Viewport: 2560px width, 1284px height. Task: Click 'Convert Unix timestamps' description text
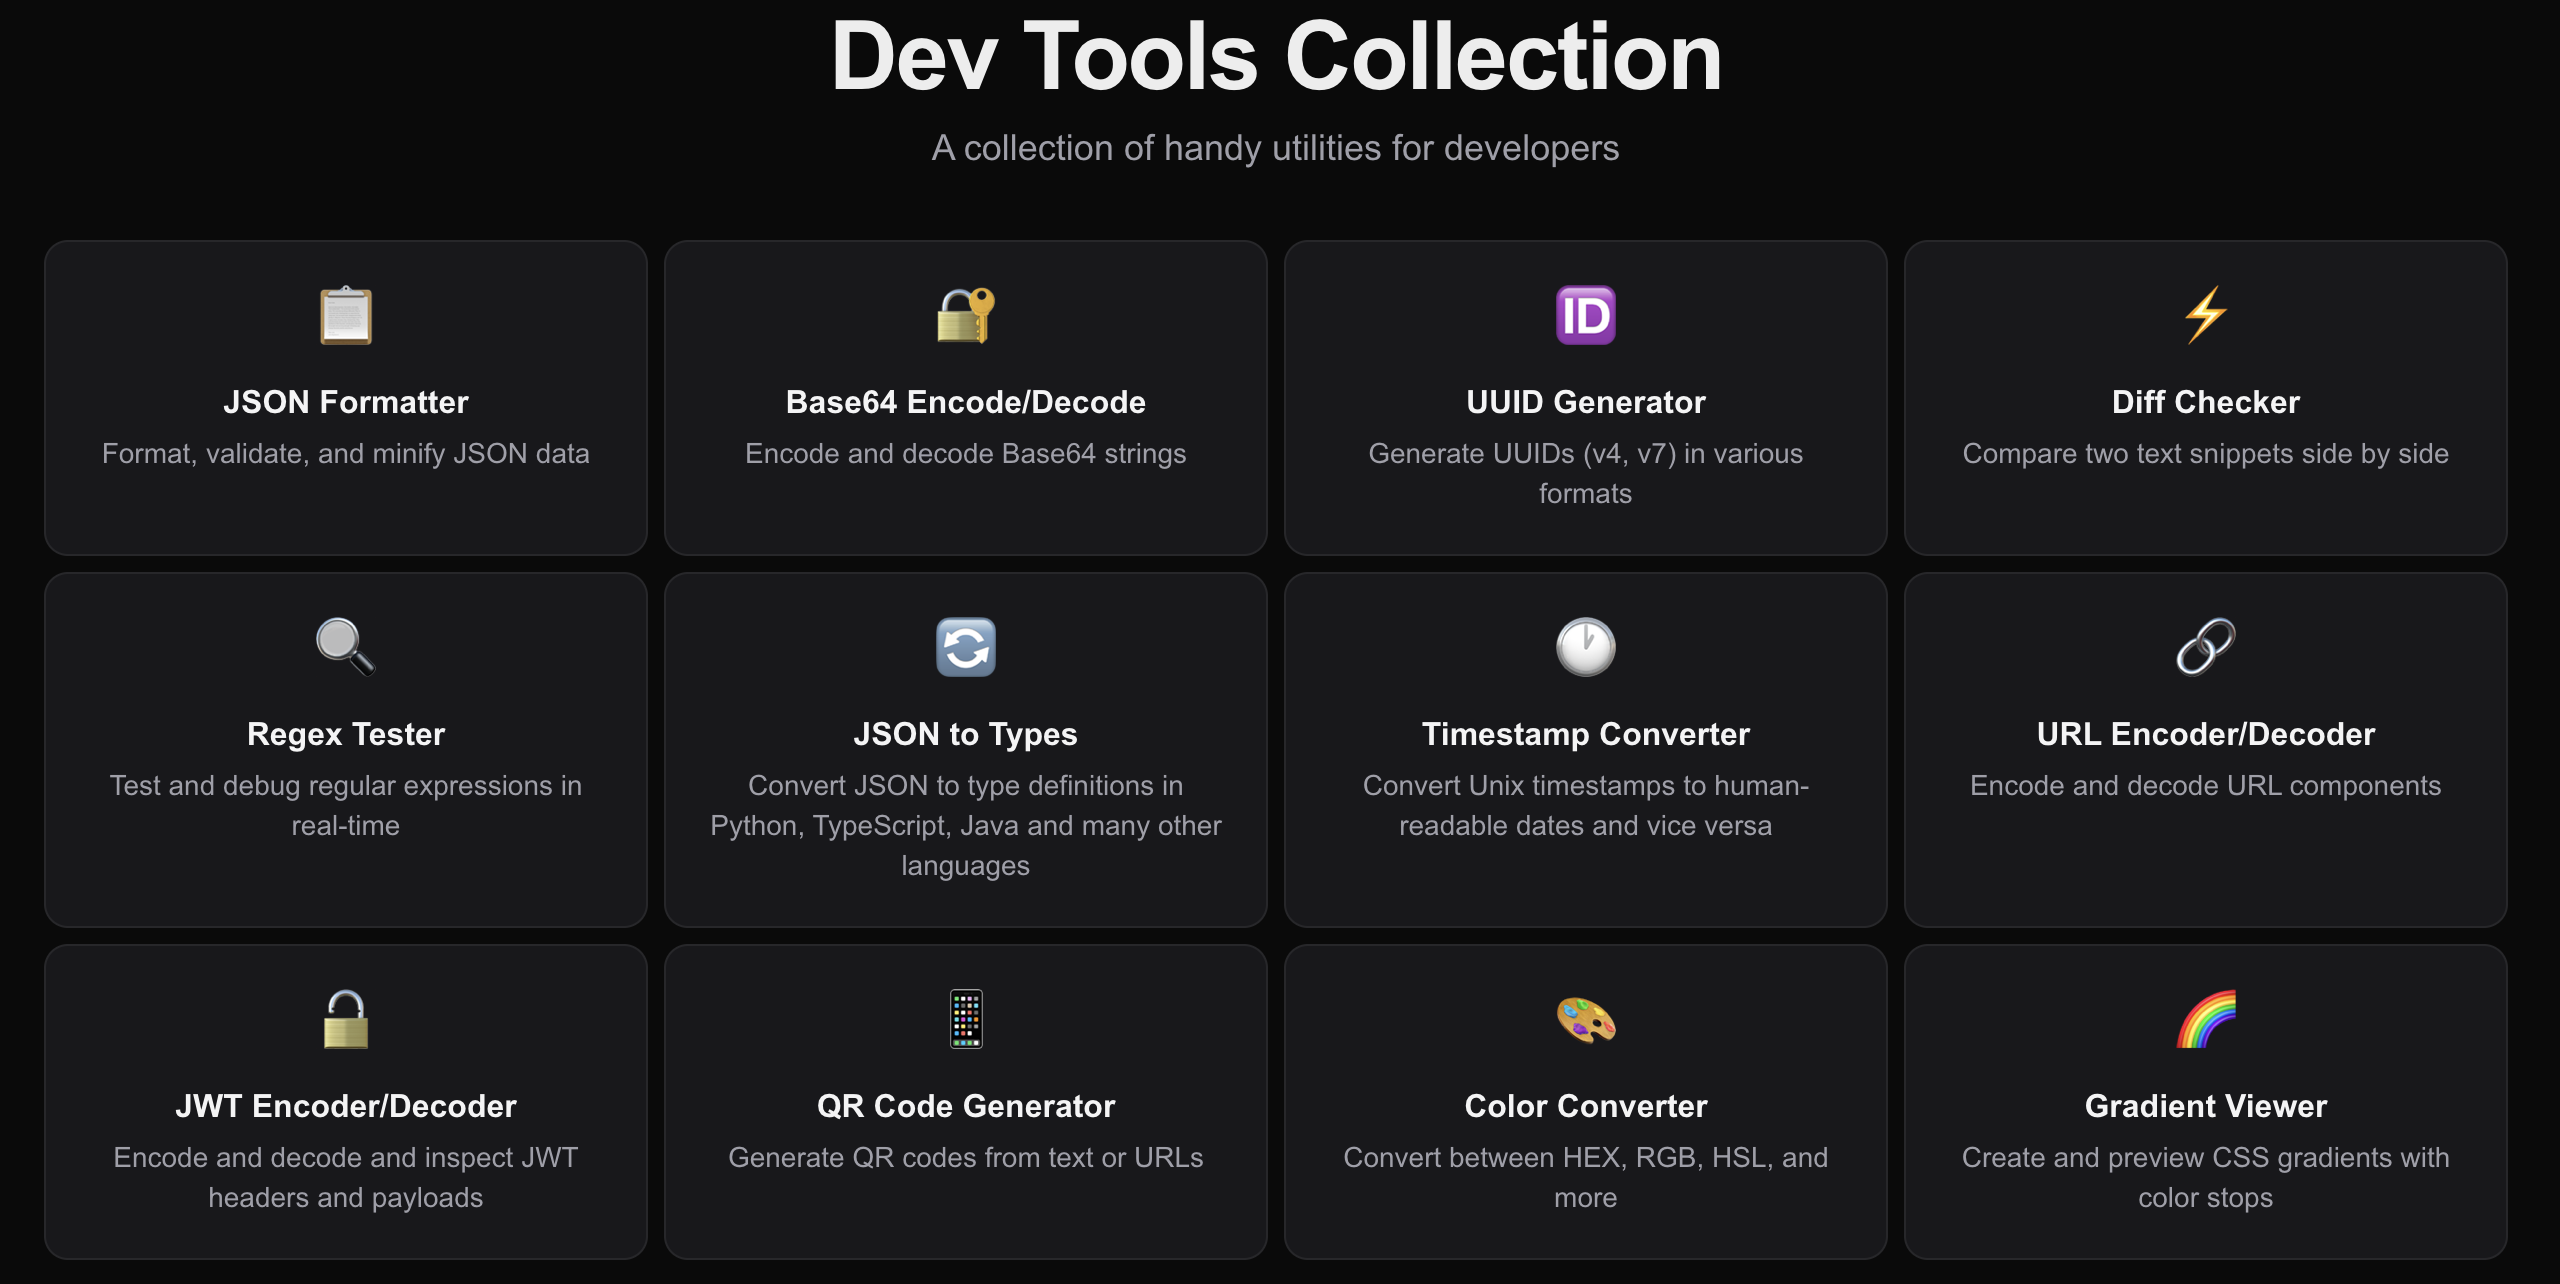coord(1586,806)
